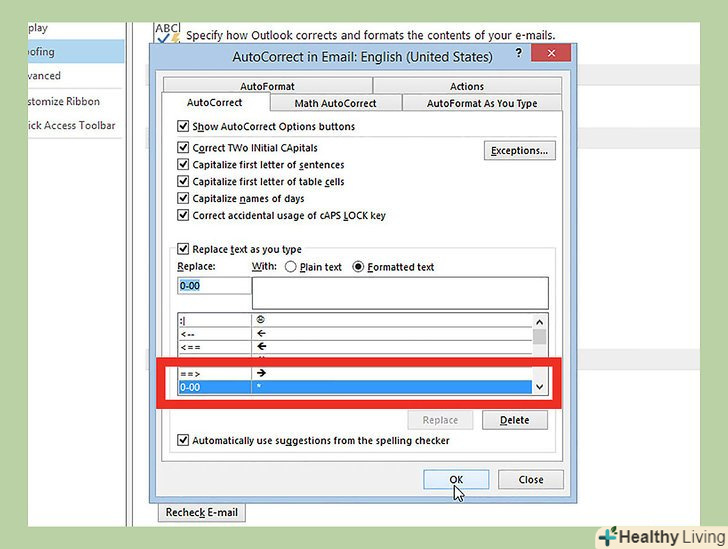Click the list scroll down arrow
Viewport: 728px width, 549px height.
pos(540,386)
